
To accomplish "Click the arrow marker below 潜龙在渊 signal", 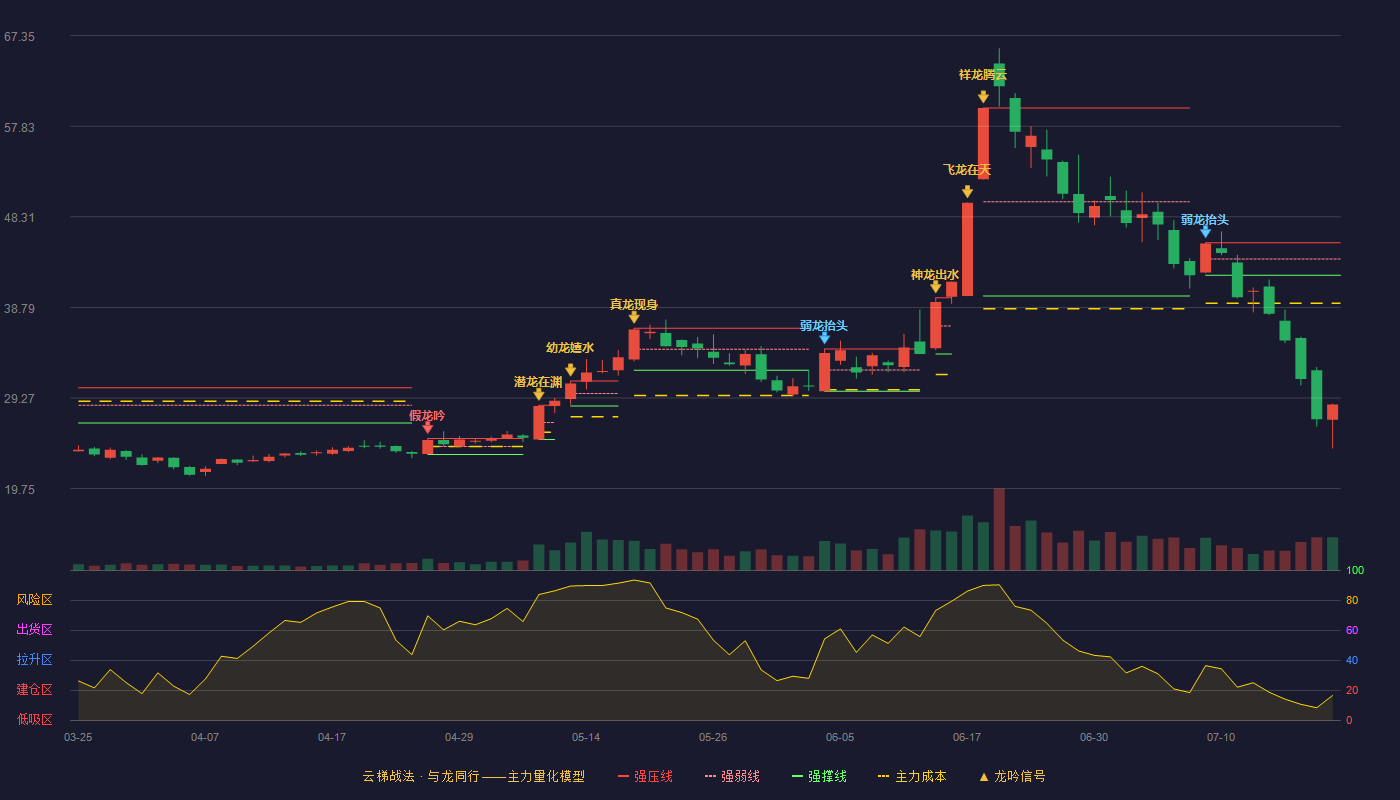I will [538, 394].
